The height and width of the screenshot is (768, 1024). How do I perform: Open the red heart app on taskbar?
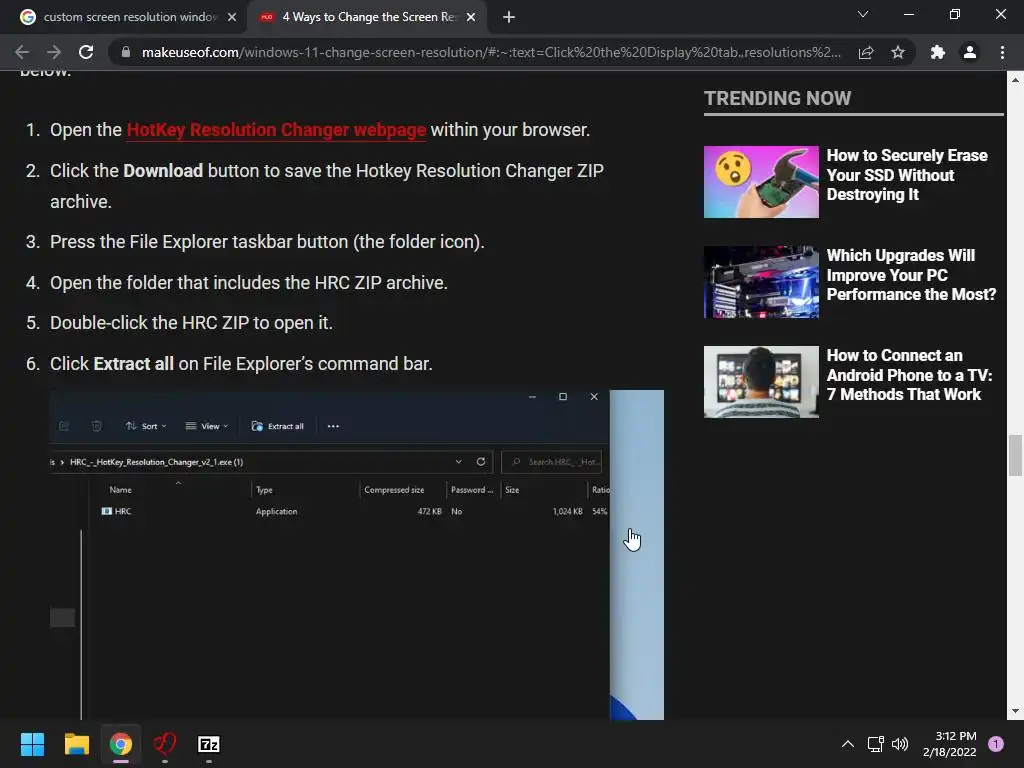pyautogui.click(x=165, y=744)
